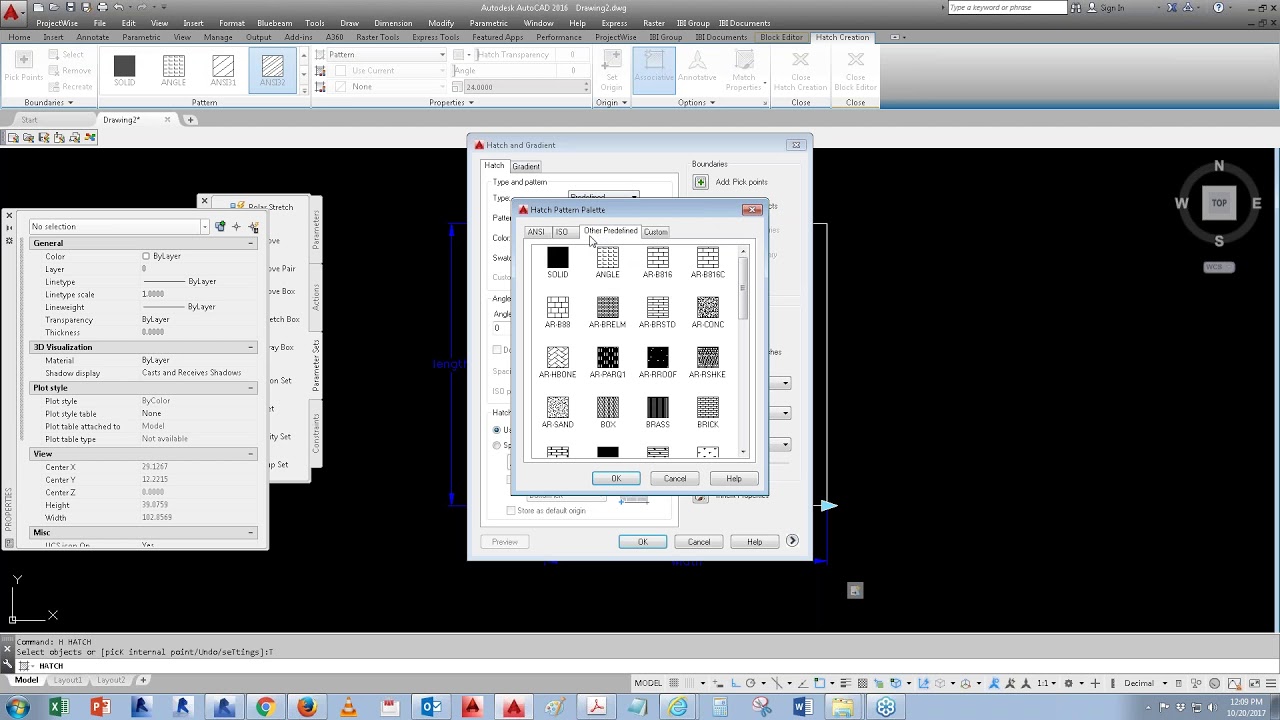Switch to the Custom patterns tab
The height and width of the screenshot is (720, 1280).
pyautogui.click(x=656, y=232)
